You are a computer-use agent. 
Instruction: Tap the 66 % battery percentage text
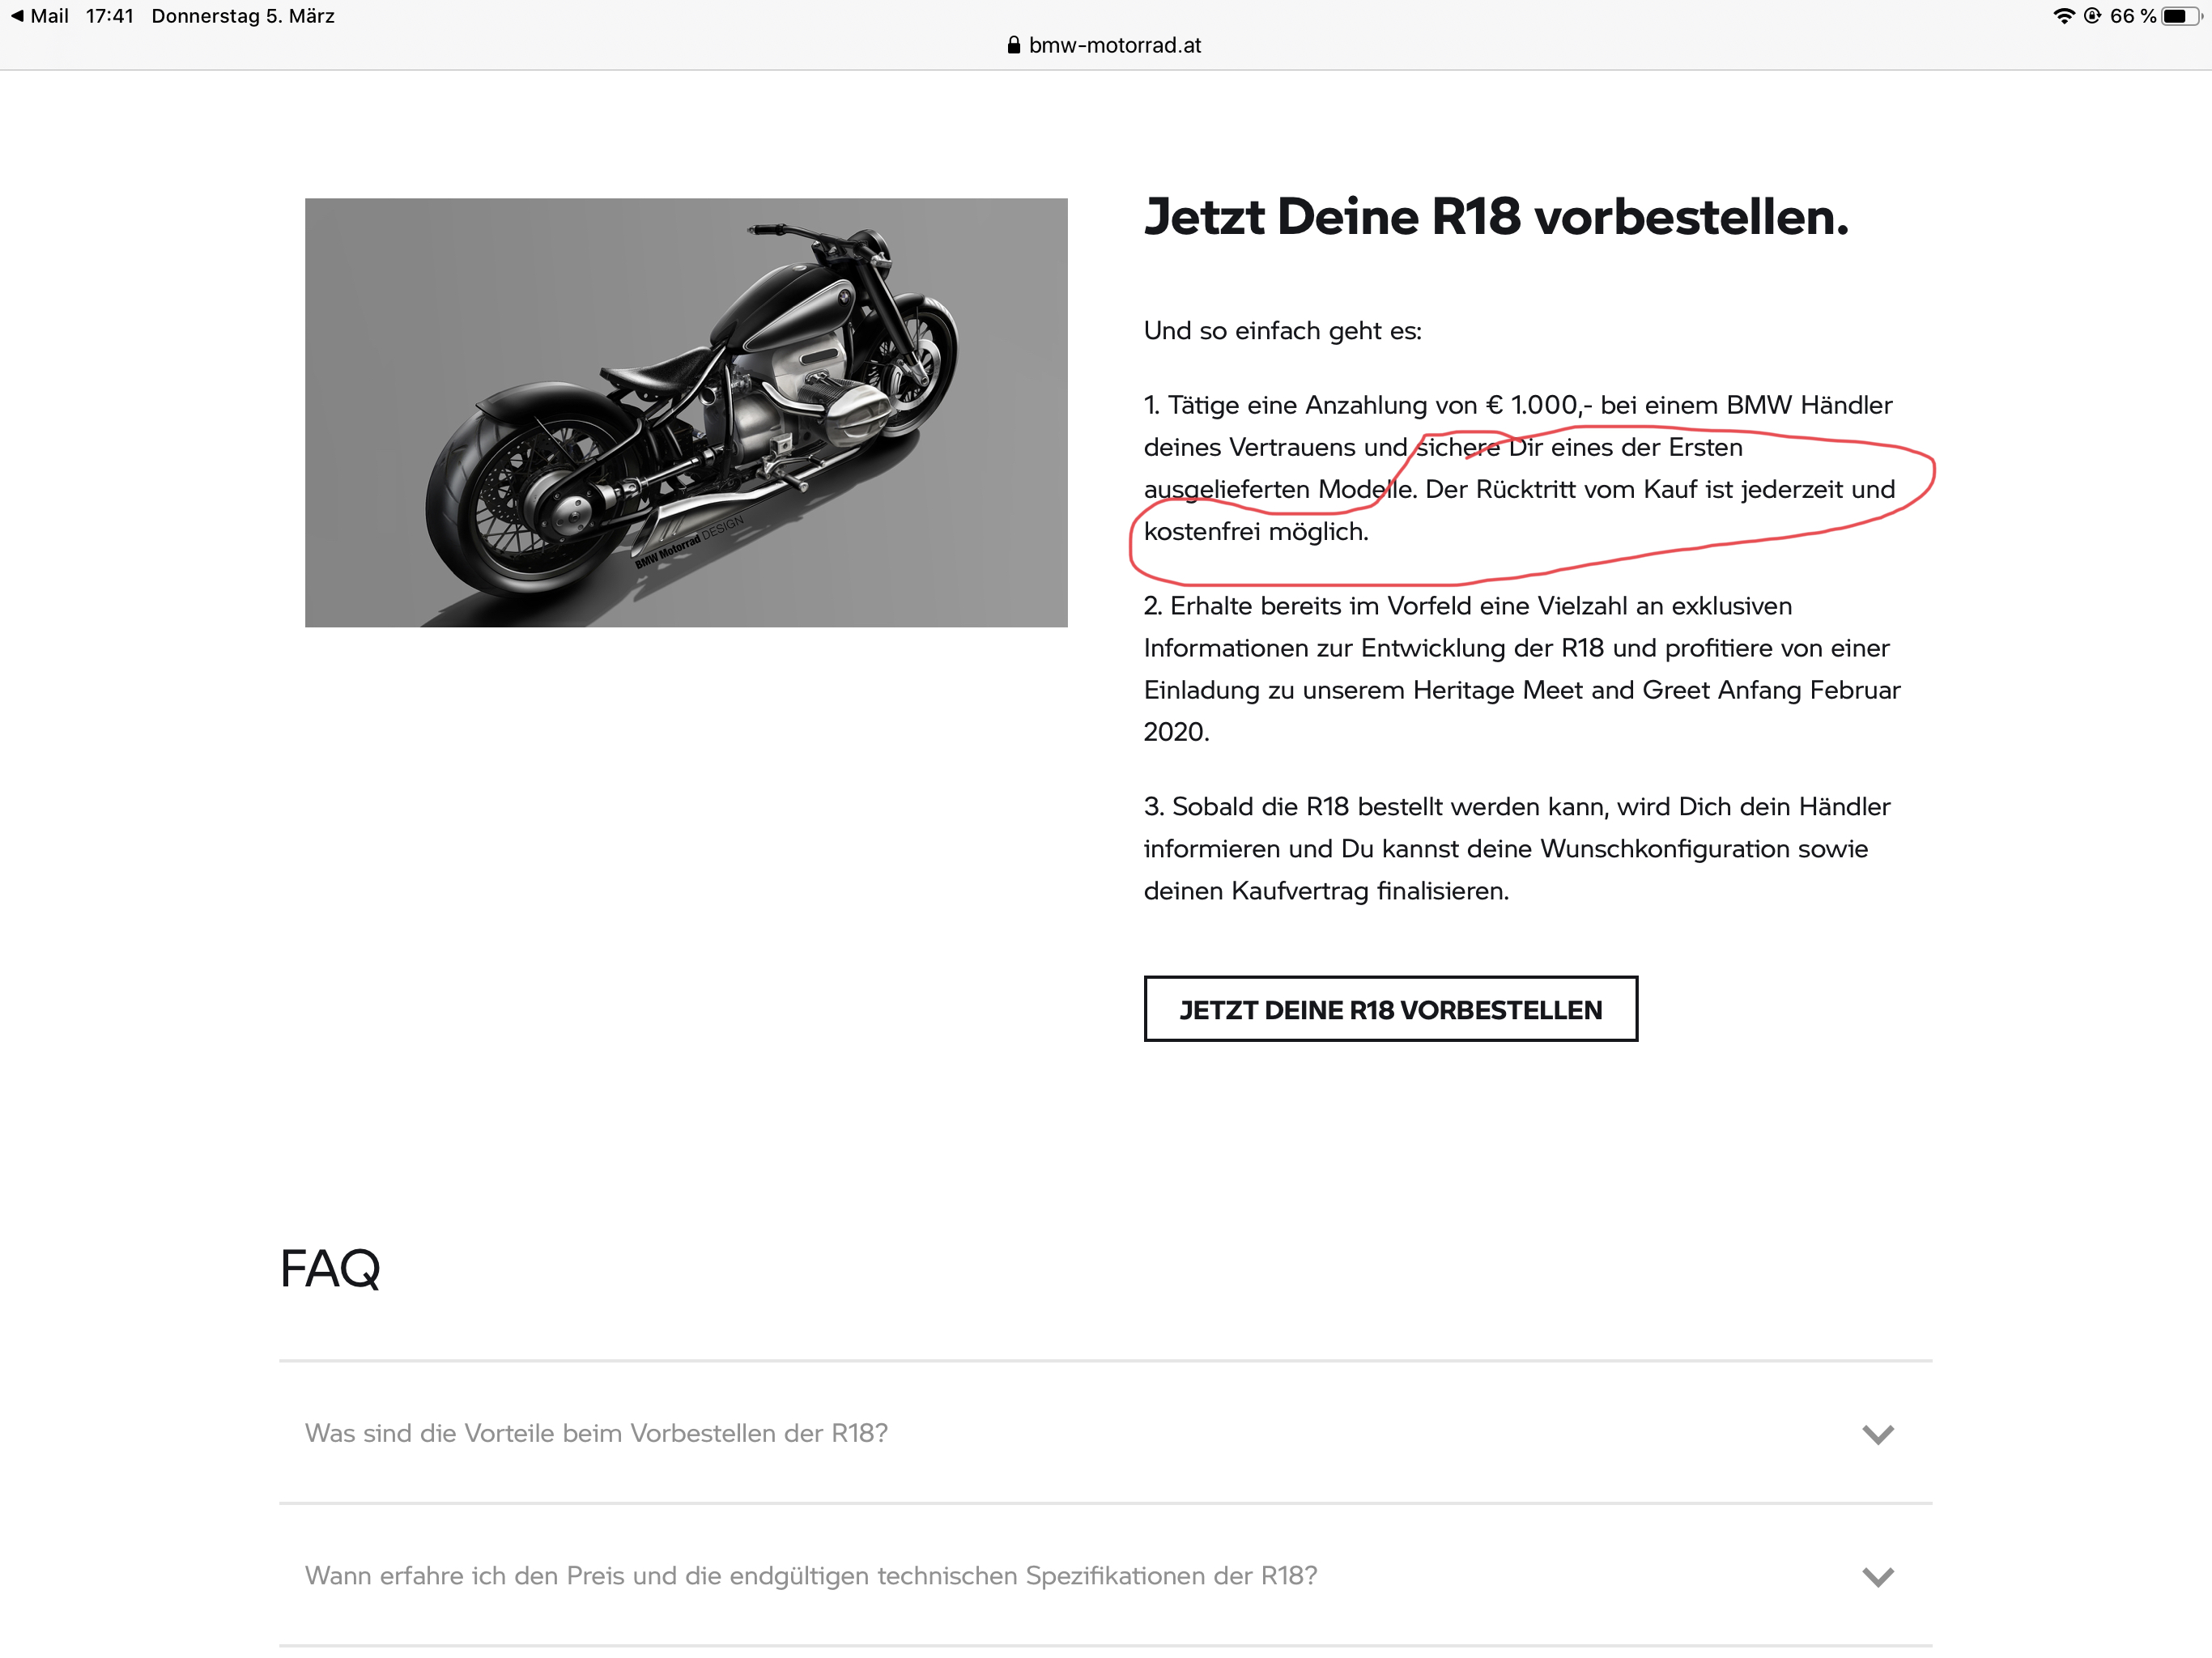pos(2133,16)
